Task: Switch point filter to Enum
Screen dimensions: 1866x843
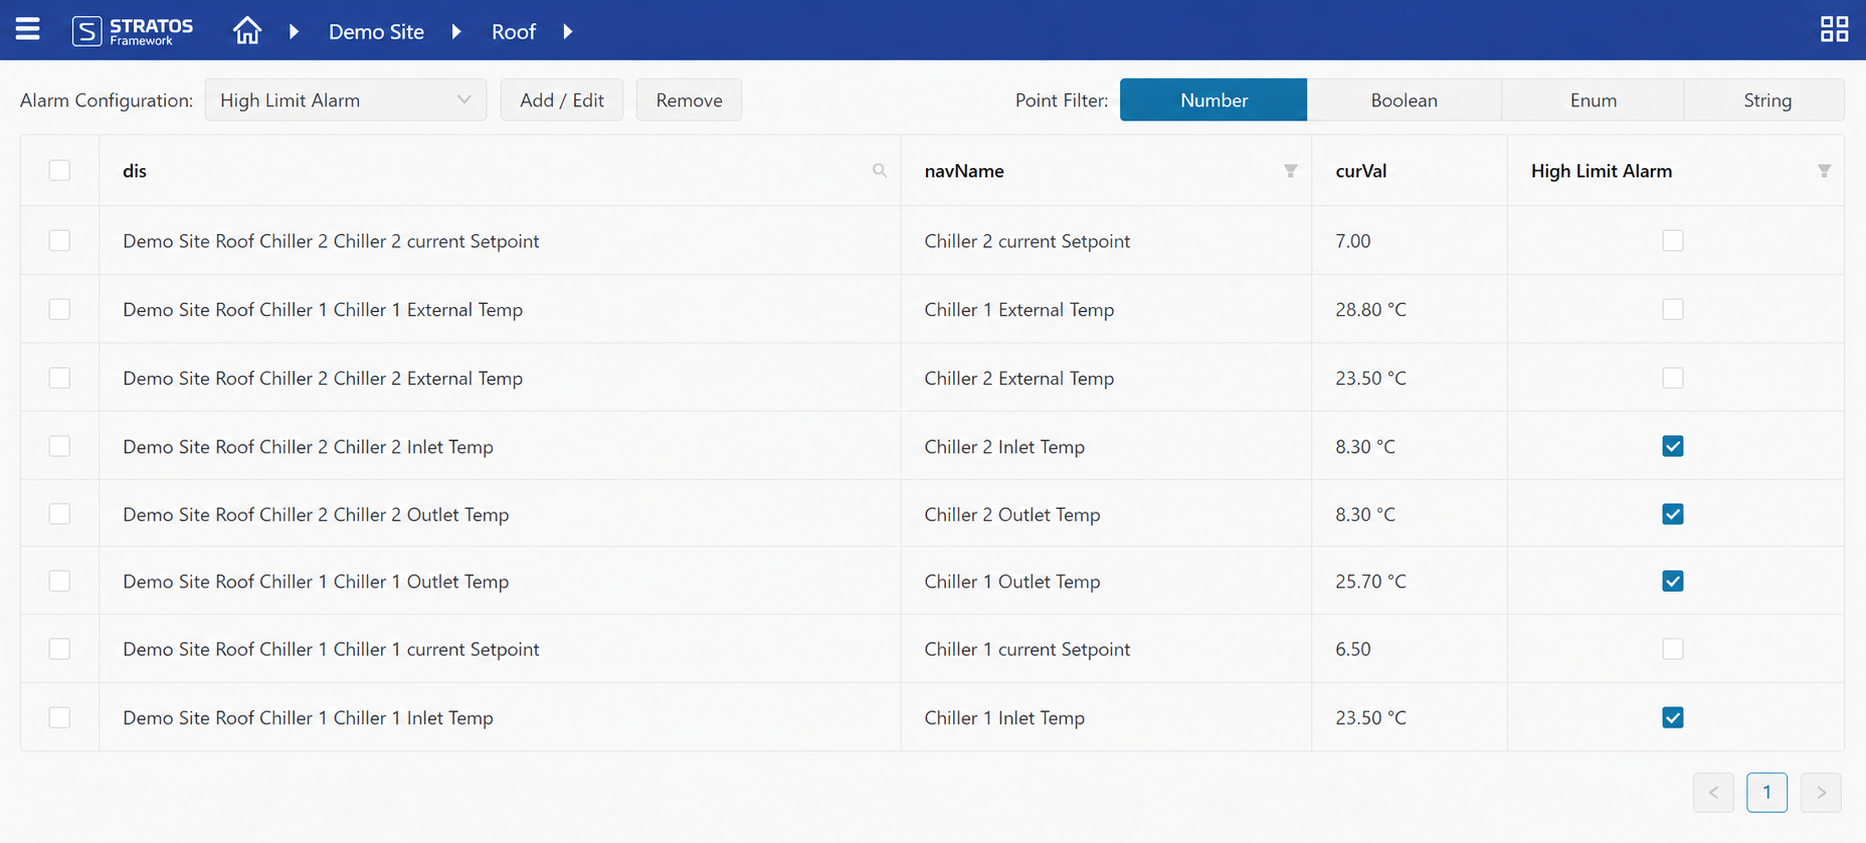Action: (1593, 100)
